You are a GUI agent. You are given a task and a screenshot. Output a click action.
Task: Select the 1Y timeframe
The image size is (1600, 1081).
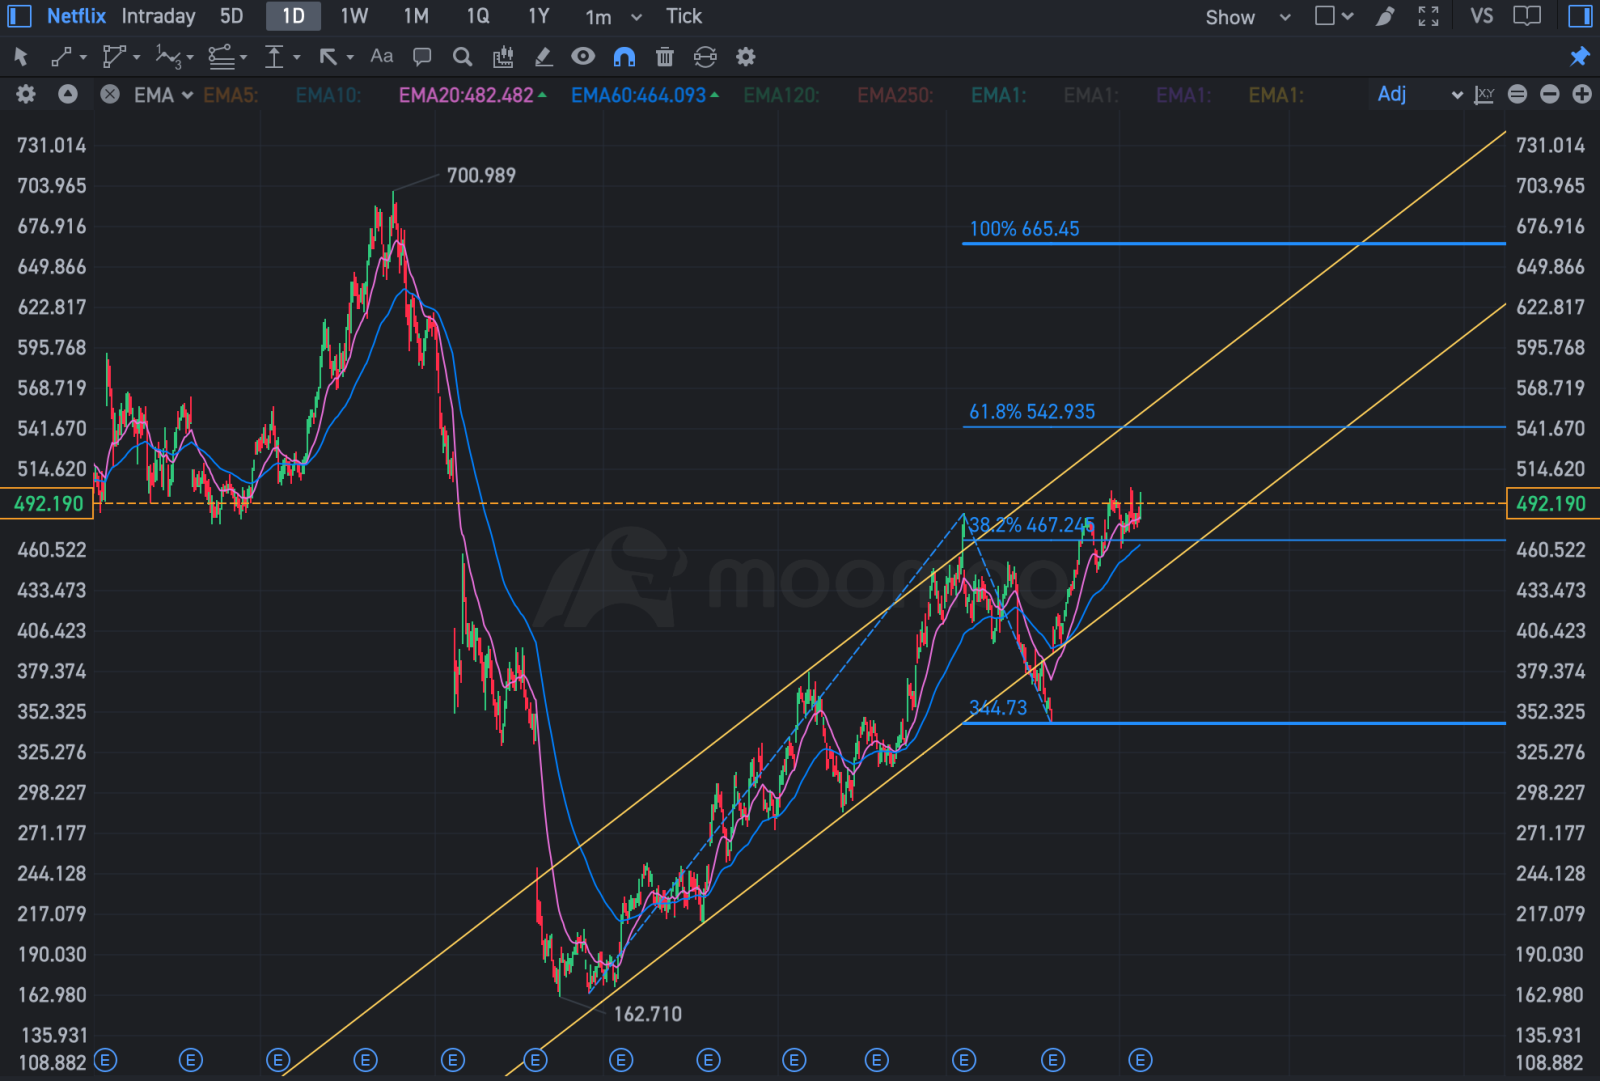[x=539, y=16]
